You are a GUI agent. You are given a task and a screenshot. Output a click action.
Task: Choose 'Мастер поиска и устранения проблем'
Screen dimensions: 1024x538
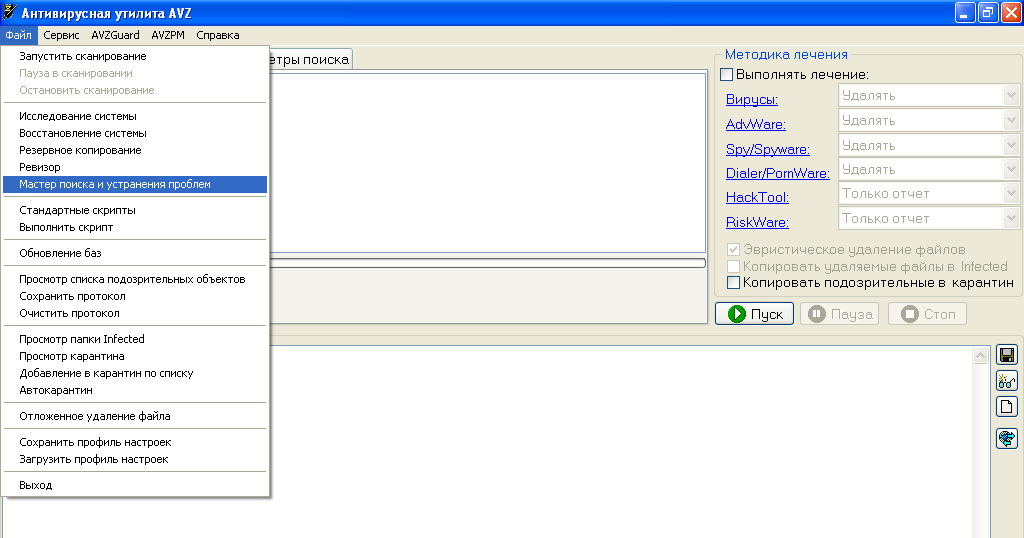(135, 184)
